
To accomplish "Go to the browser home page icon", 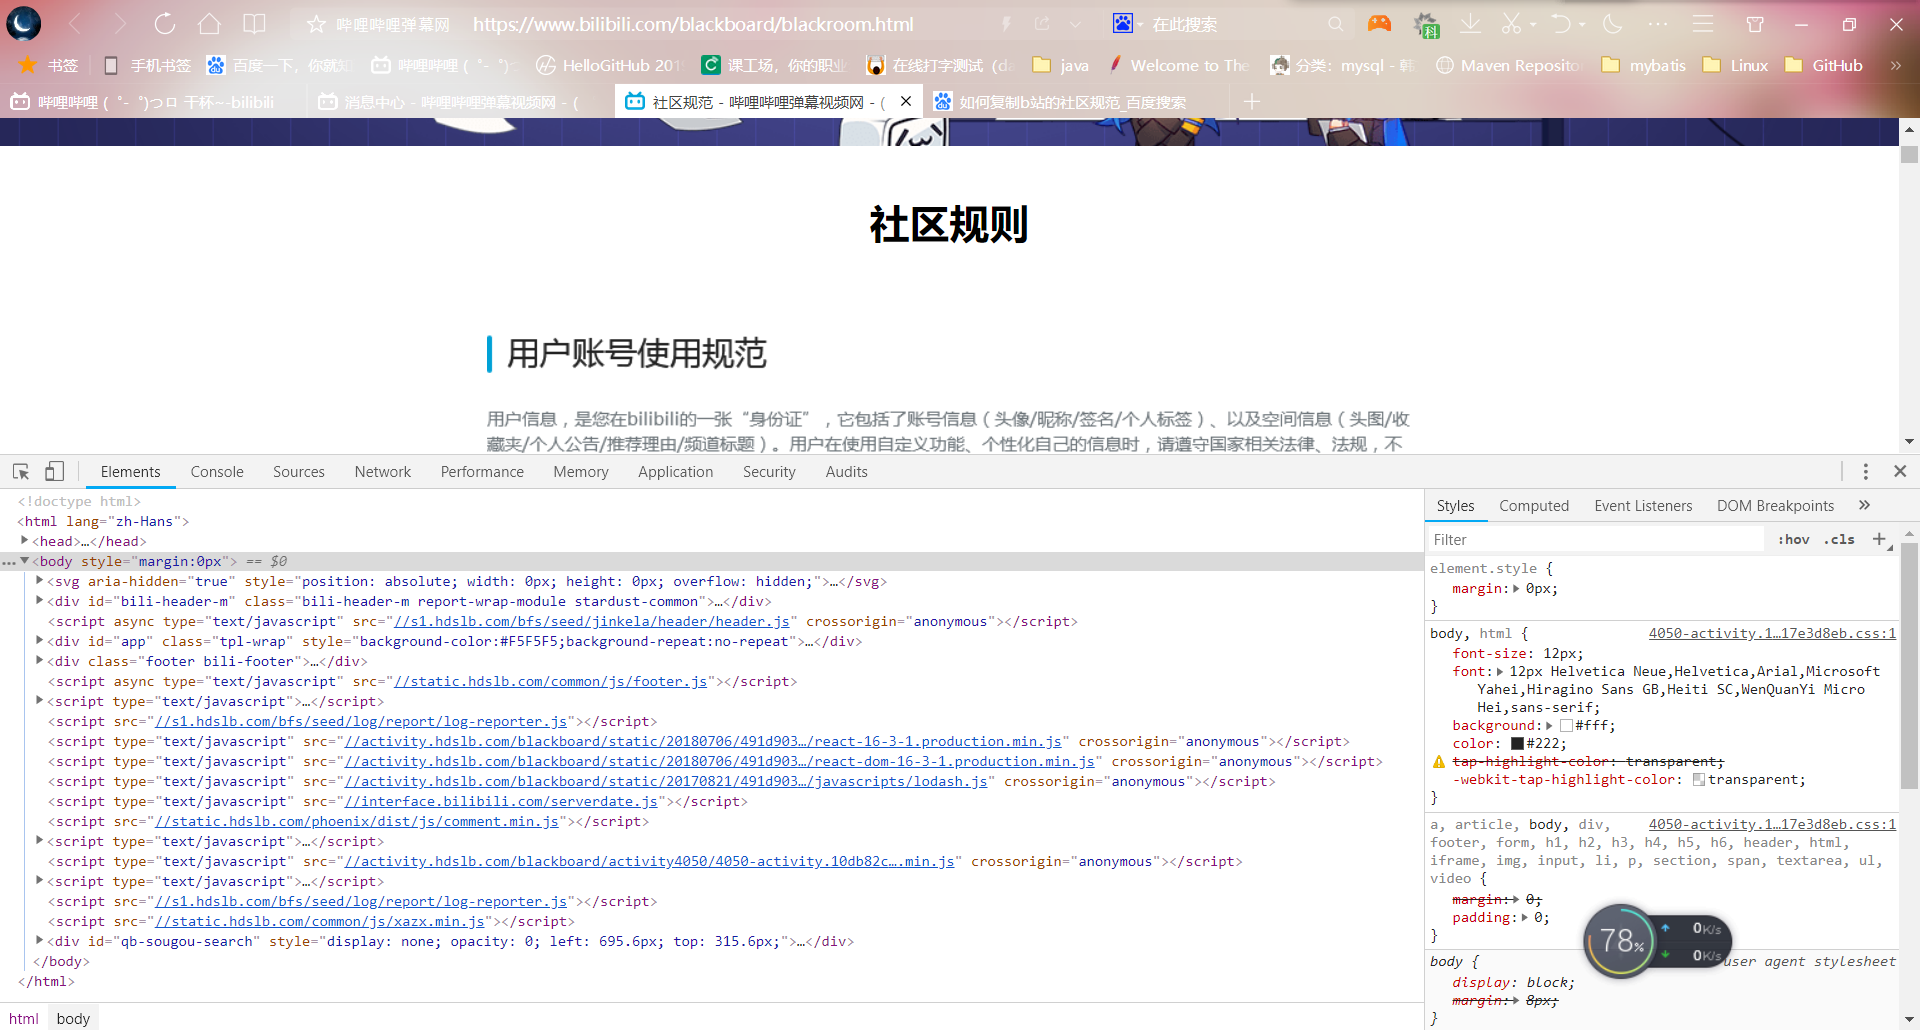I will click(209, 23).
